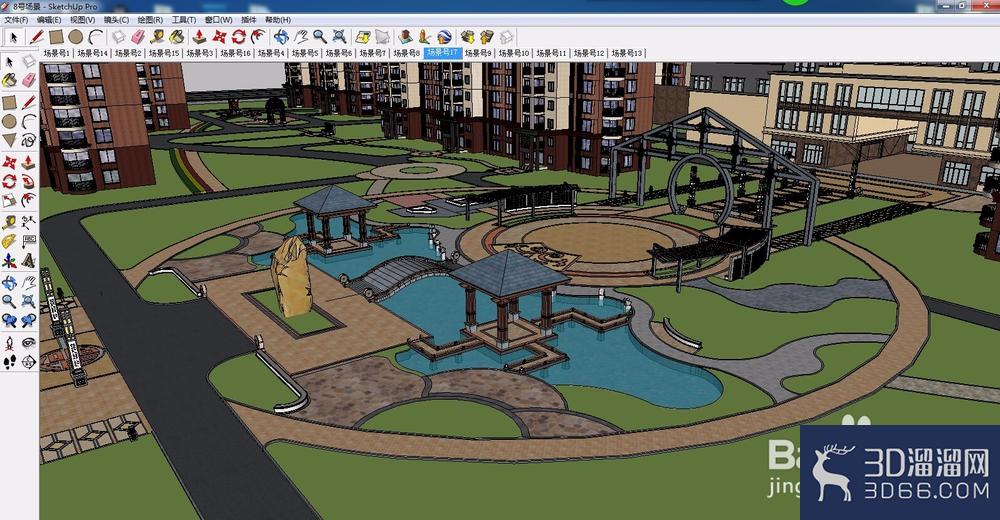Viewport: 1000px width, 520px height.
Task: Select the Look Around eye tool
Action: 29,343
